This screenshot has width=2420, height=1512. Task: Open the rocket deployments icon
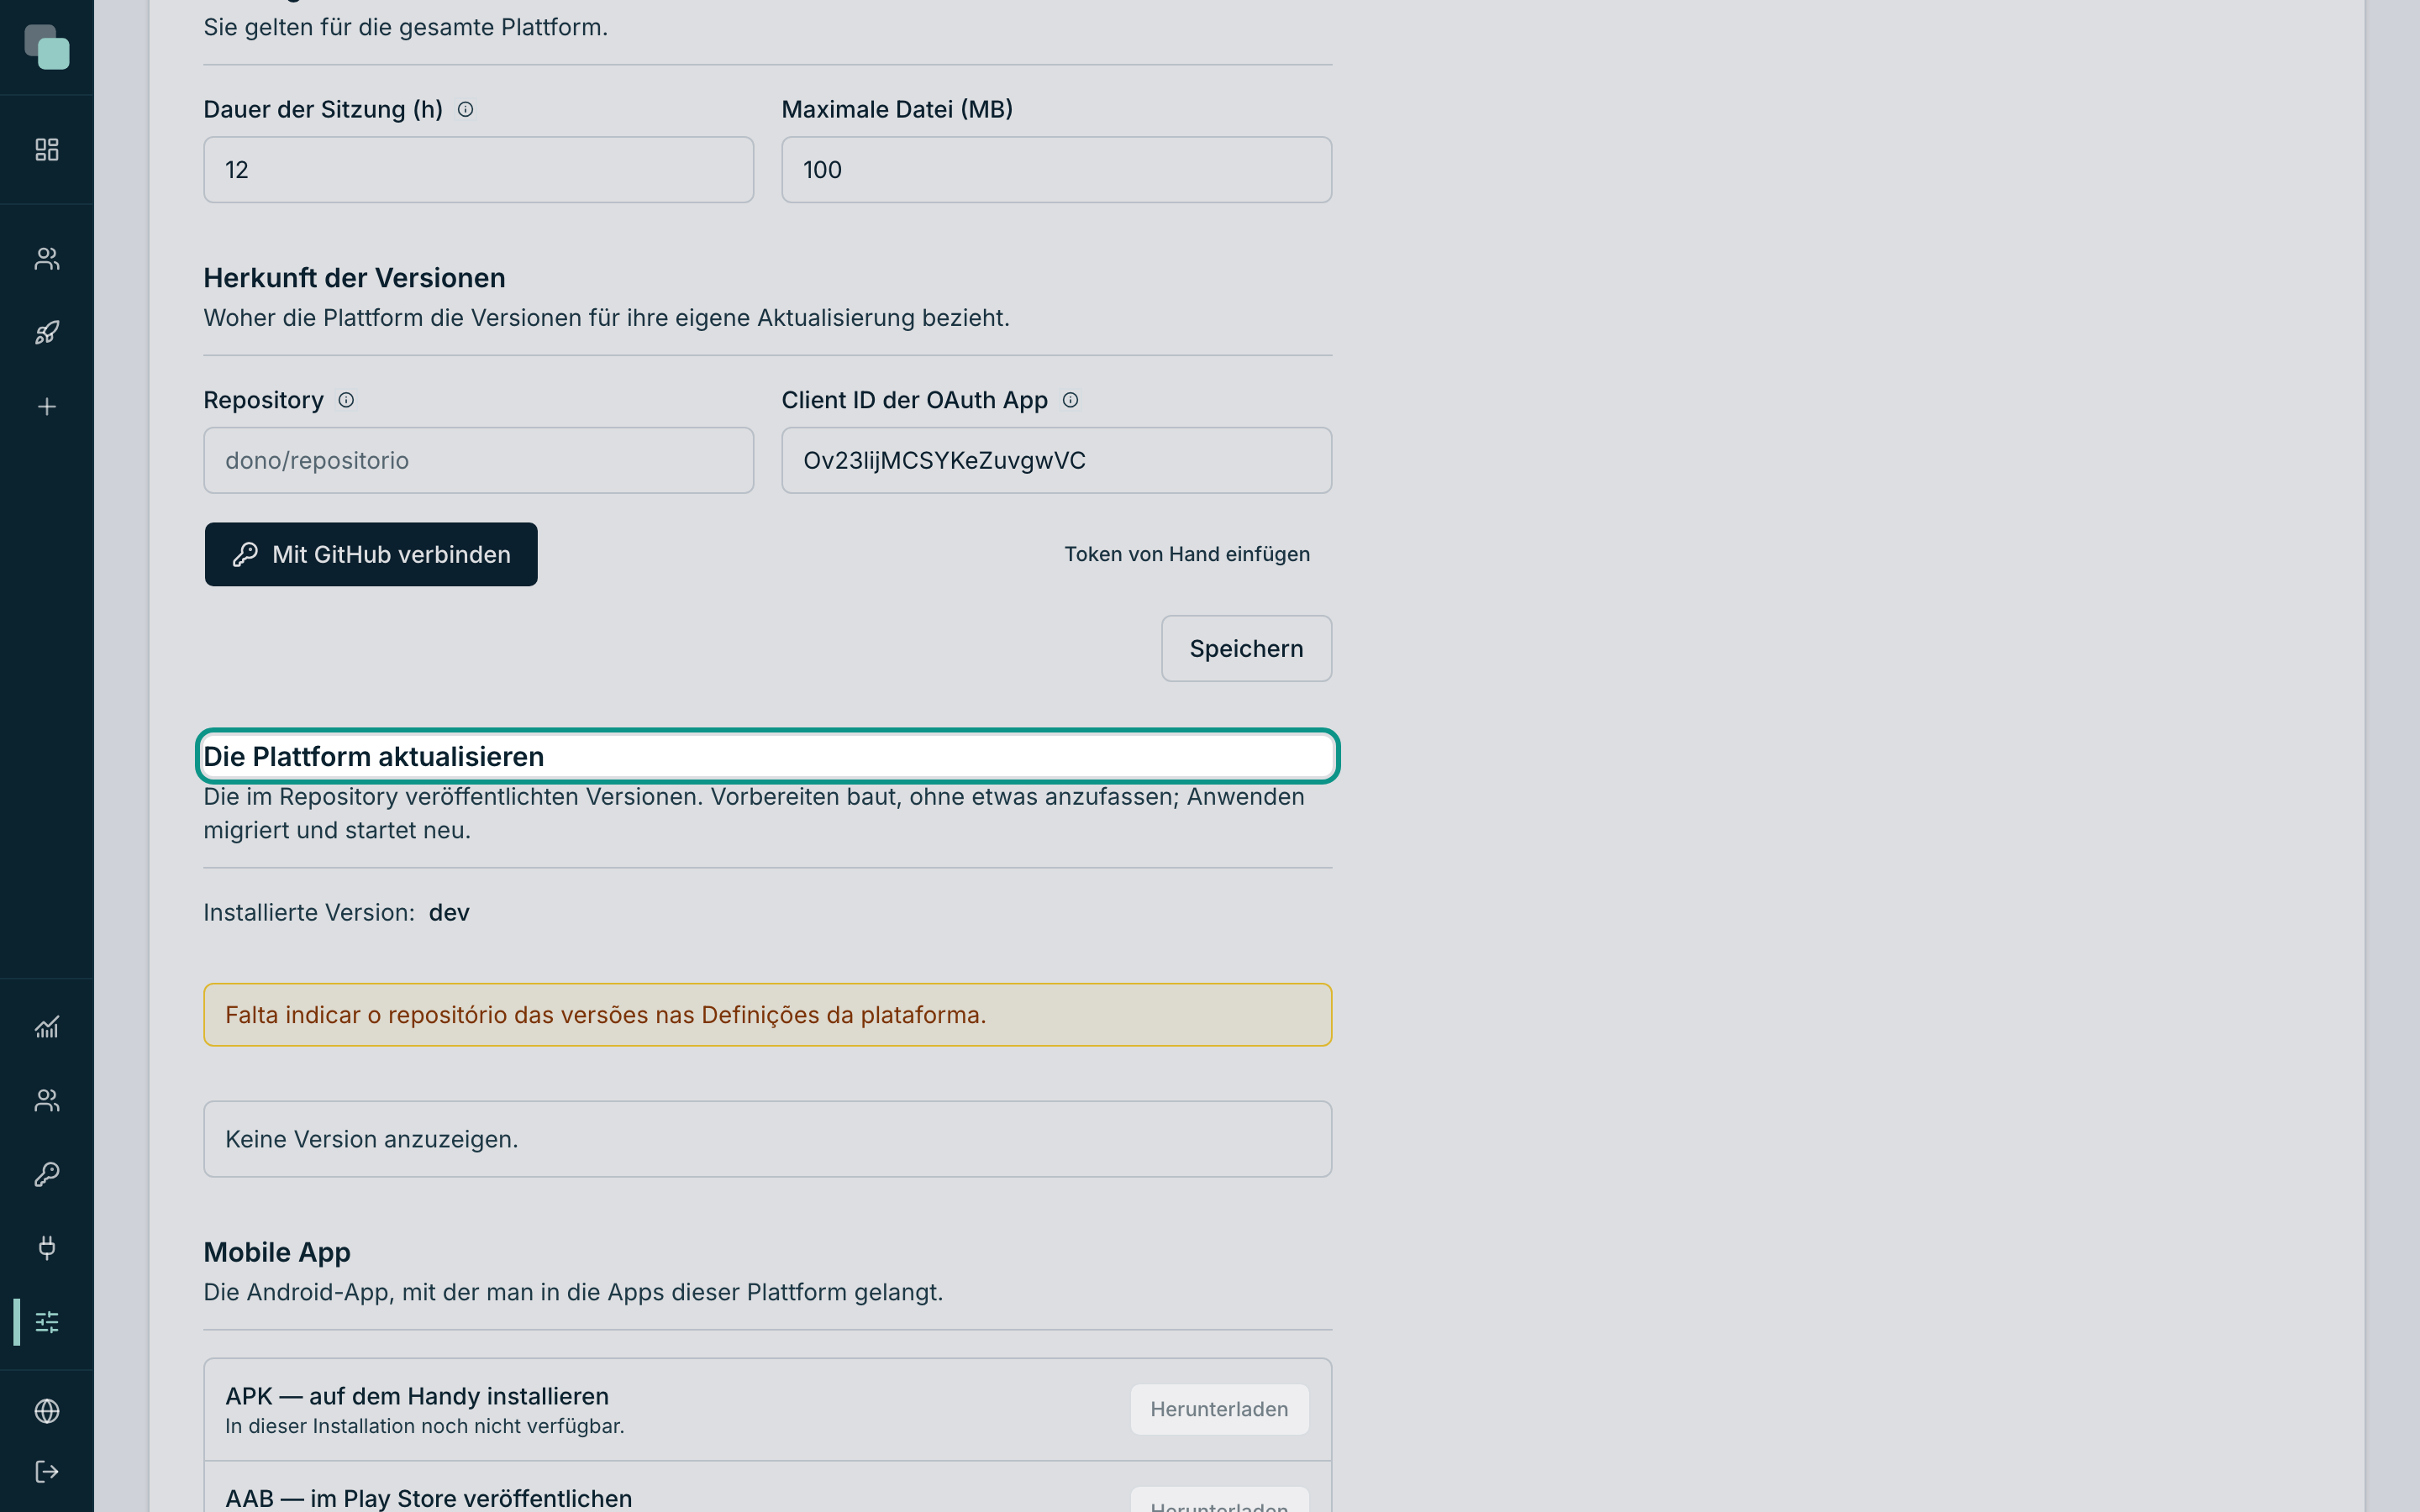(47, 333)
